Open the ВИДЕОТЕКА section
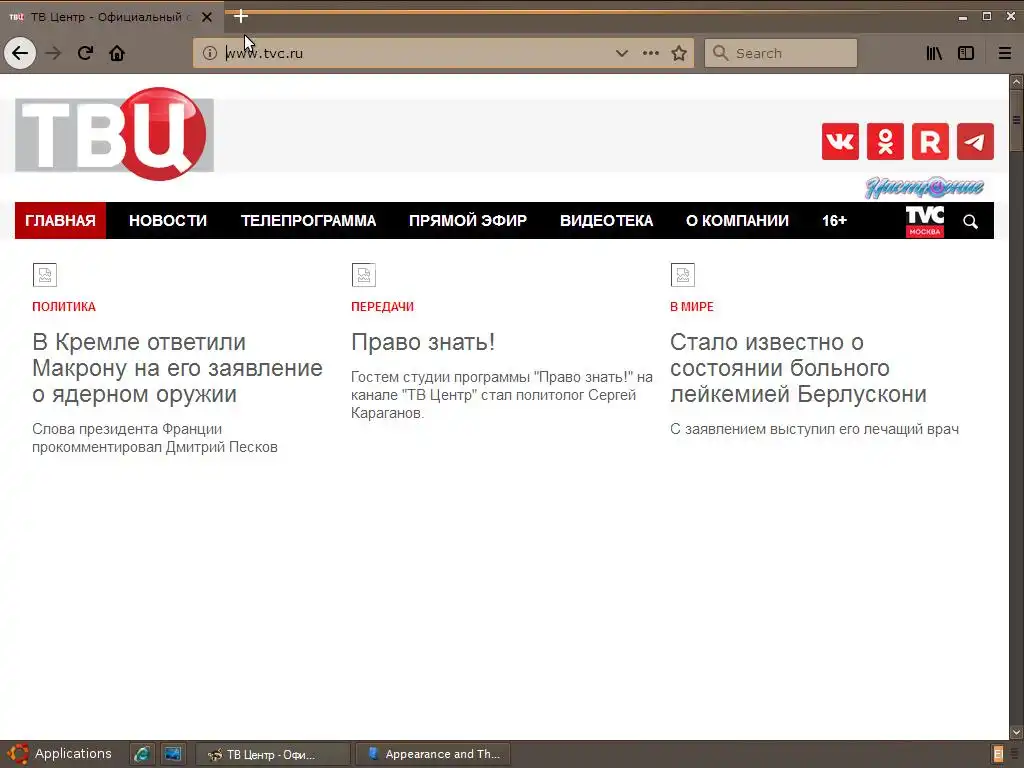The image size is (1024, 768). (x=606, y=221)
